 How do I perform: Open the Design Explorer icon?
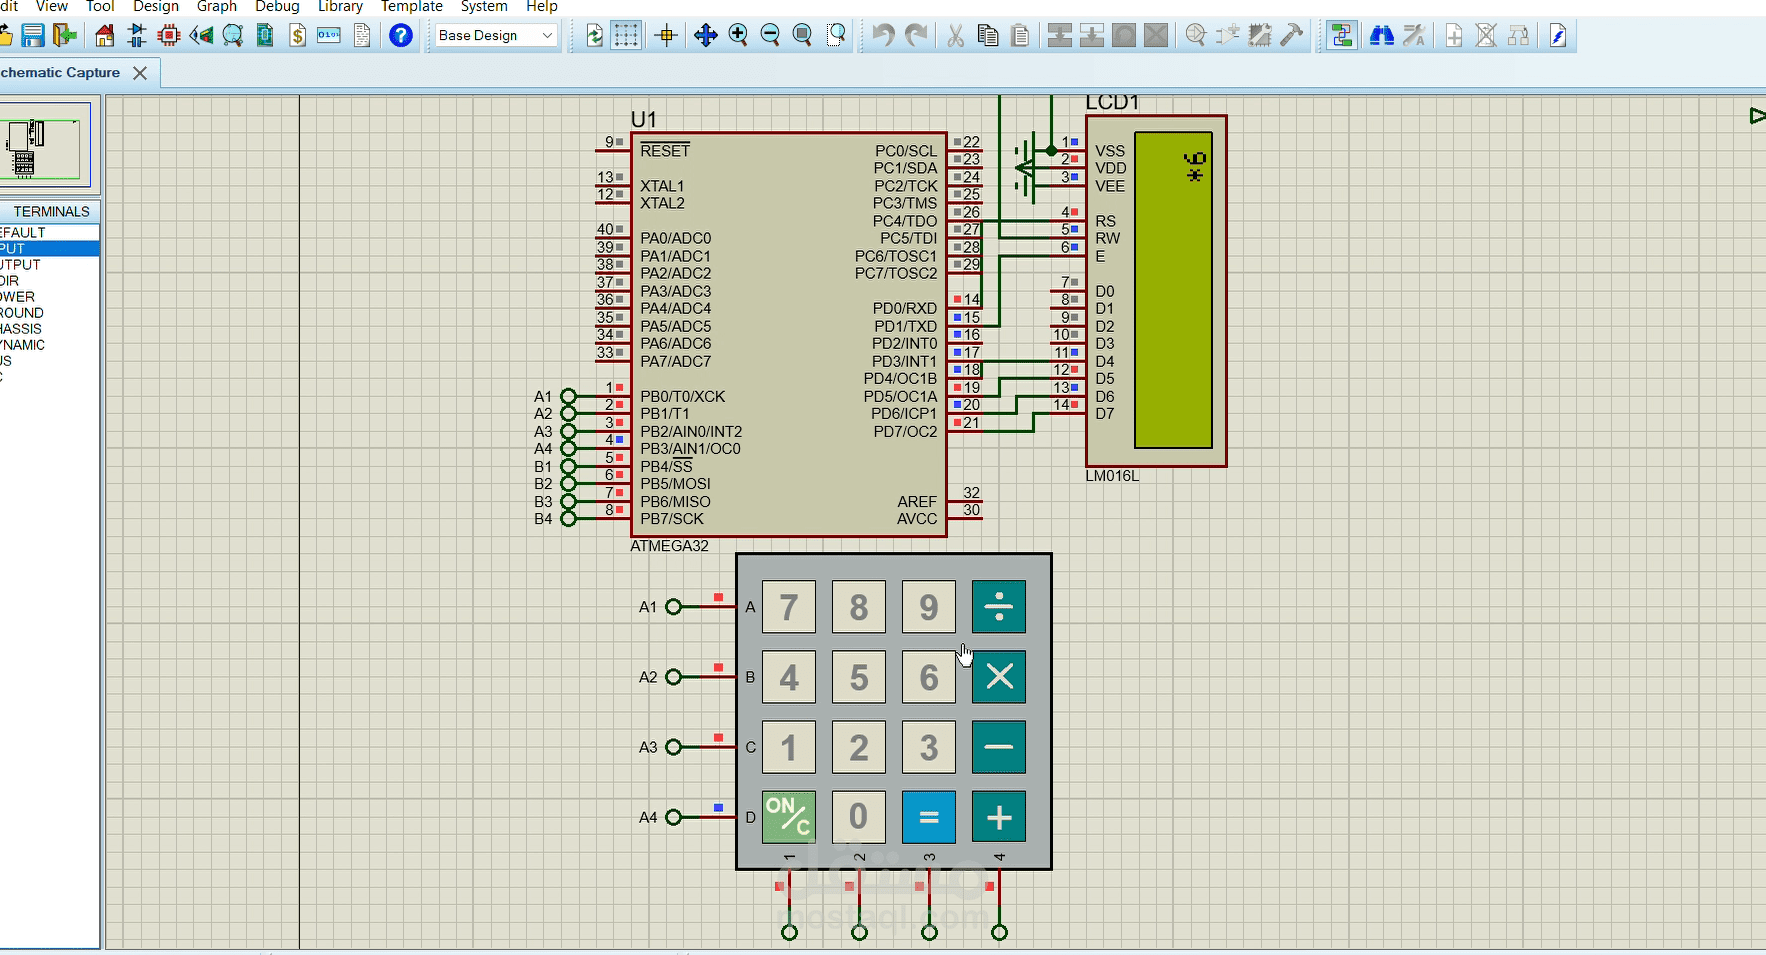click(265, 36)
